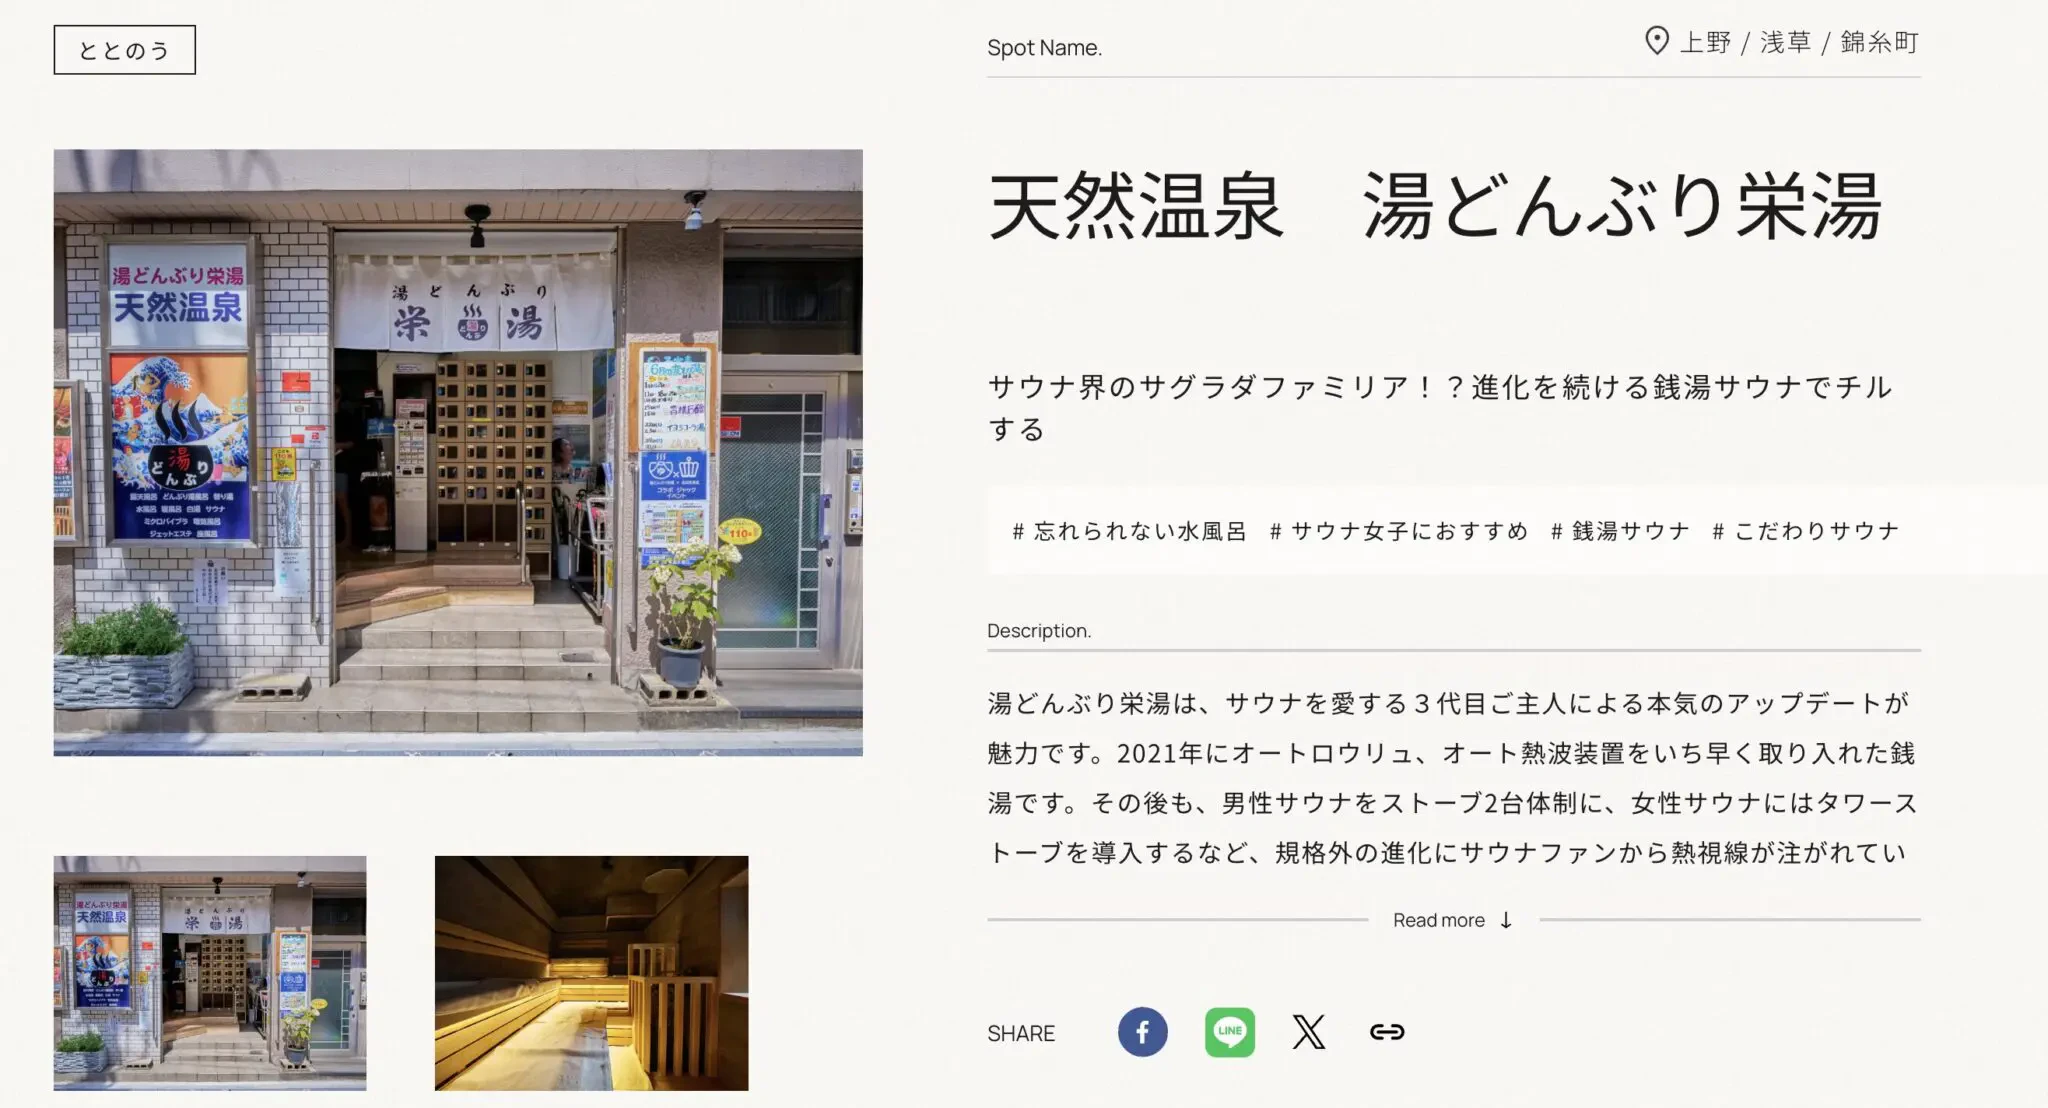Open the 銭湯サウナ hashtag
Image resolution: width=2048 pixels, height=1108 pixels.
tap(1620, 531)
